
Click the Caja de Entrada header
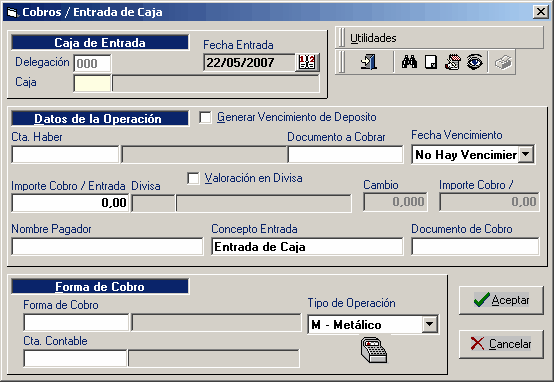point(100,43)
